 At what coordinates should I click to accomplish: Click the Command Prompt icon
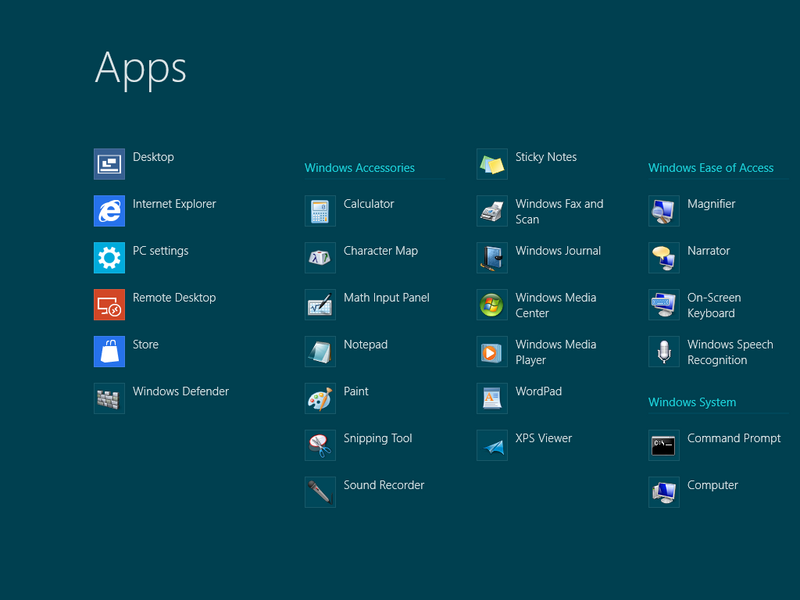[x=664, y=446]
